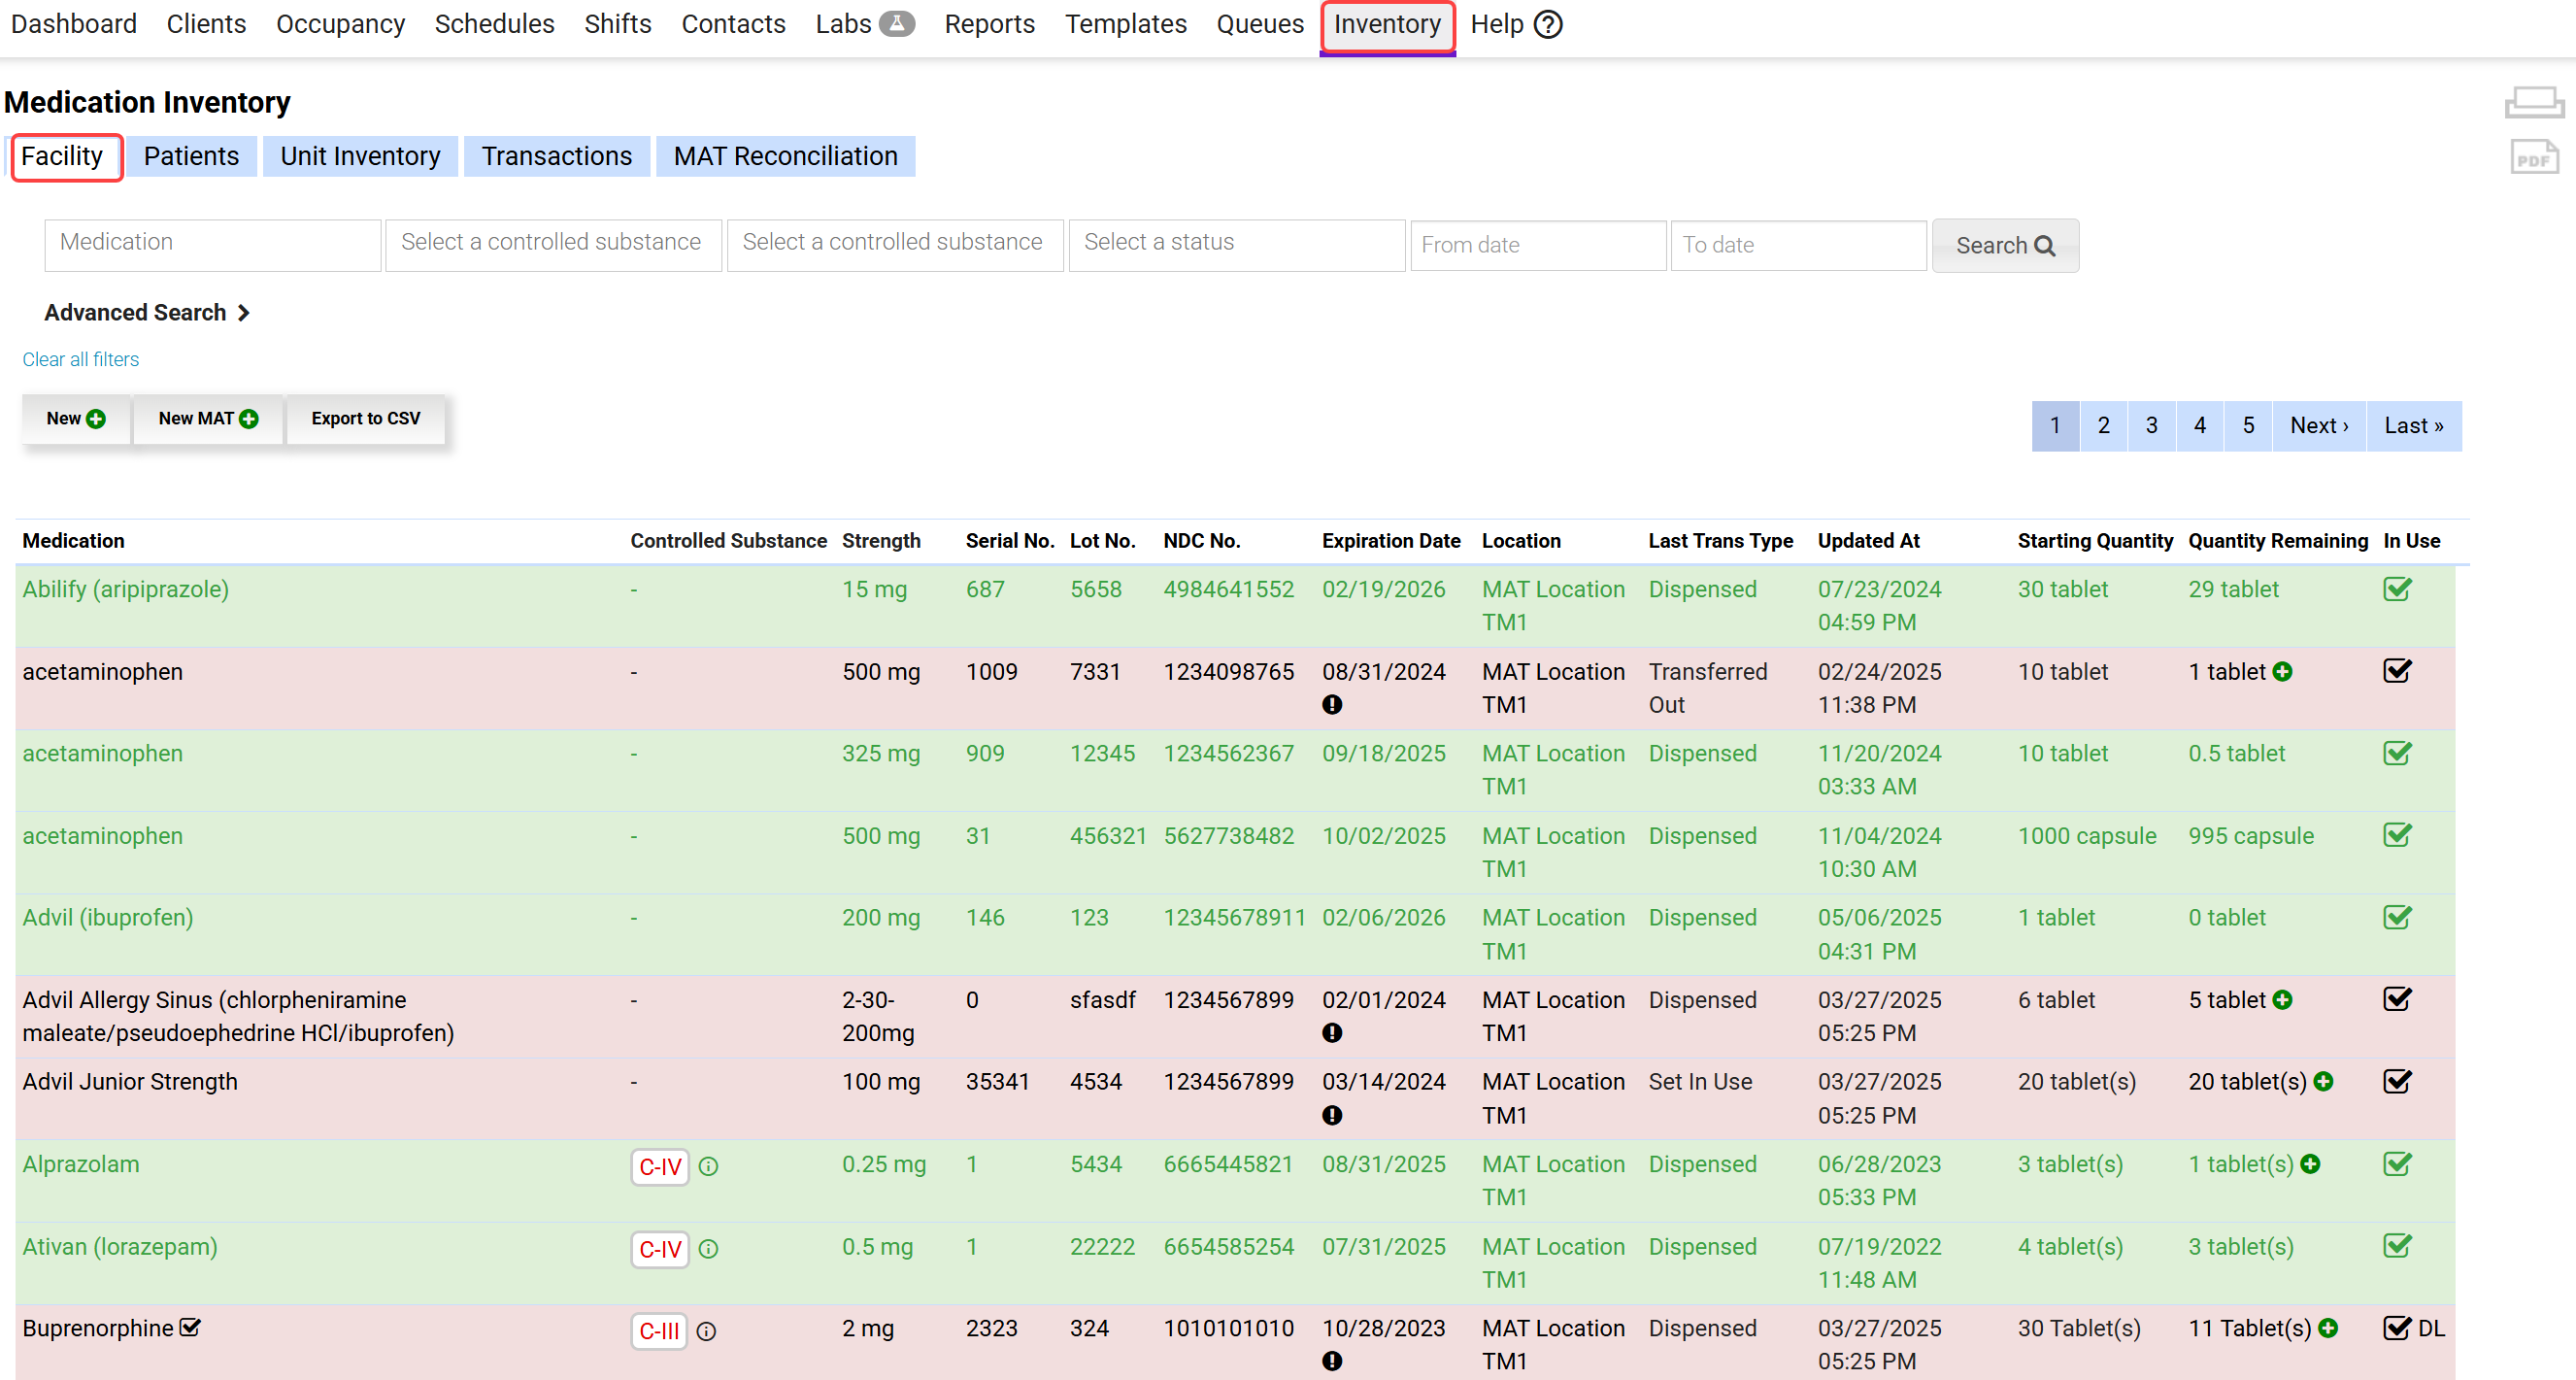
Task: Open first Select a controlled substance dropdown
Action: [553, 245]
